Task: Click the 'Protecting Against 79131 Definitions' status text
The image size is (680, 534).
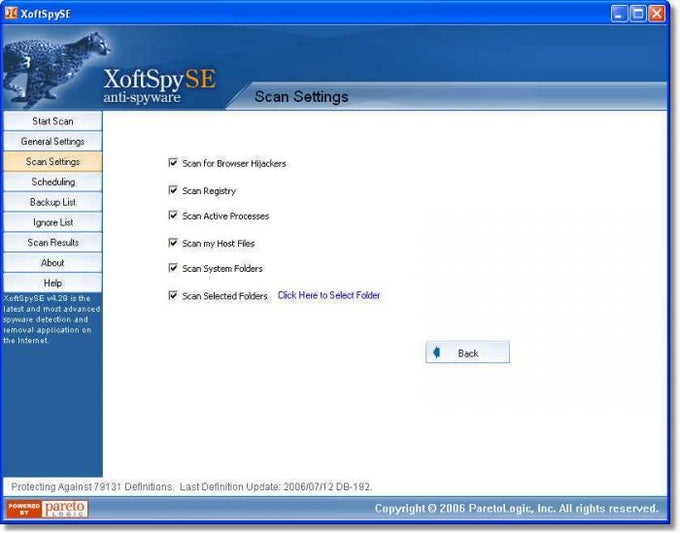Action: click(92, 487)
